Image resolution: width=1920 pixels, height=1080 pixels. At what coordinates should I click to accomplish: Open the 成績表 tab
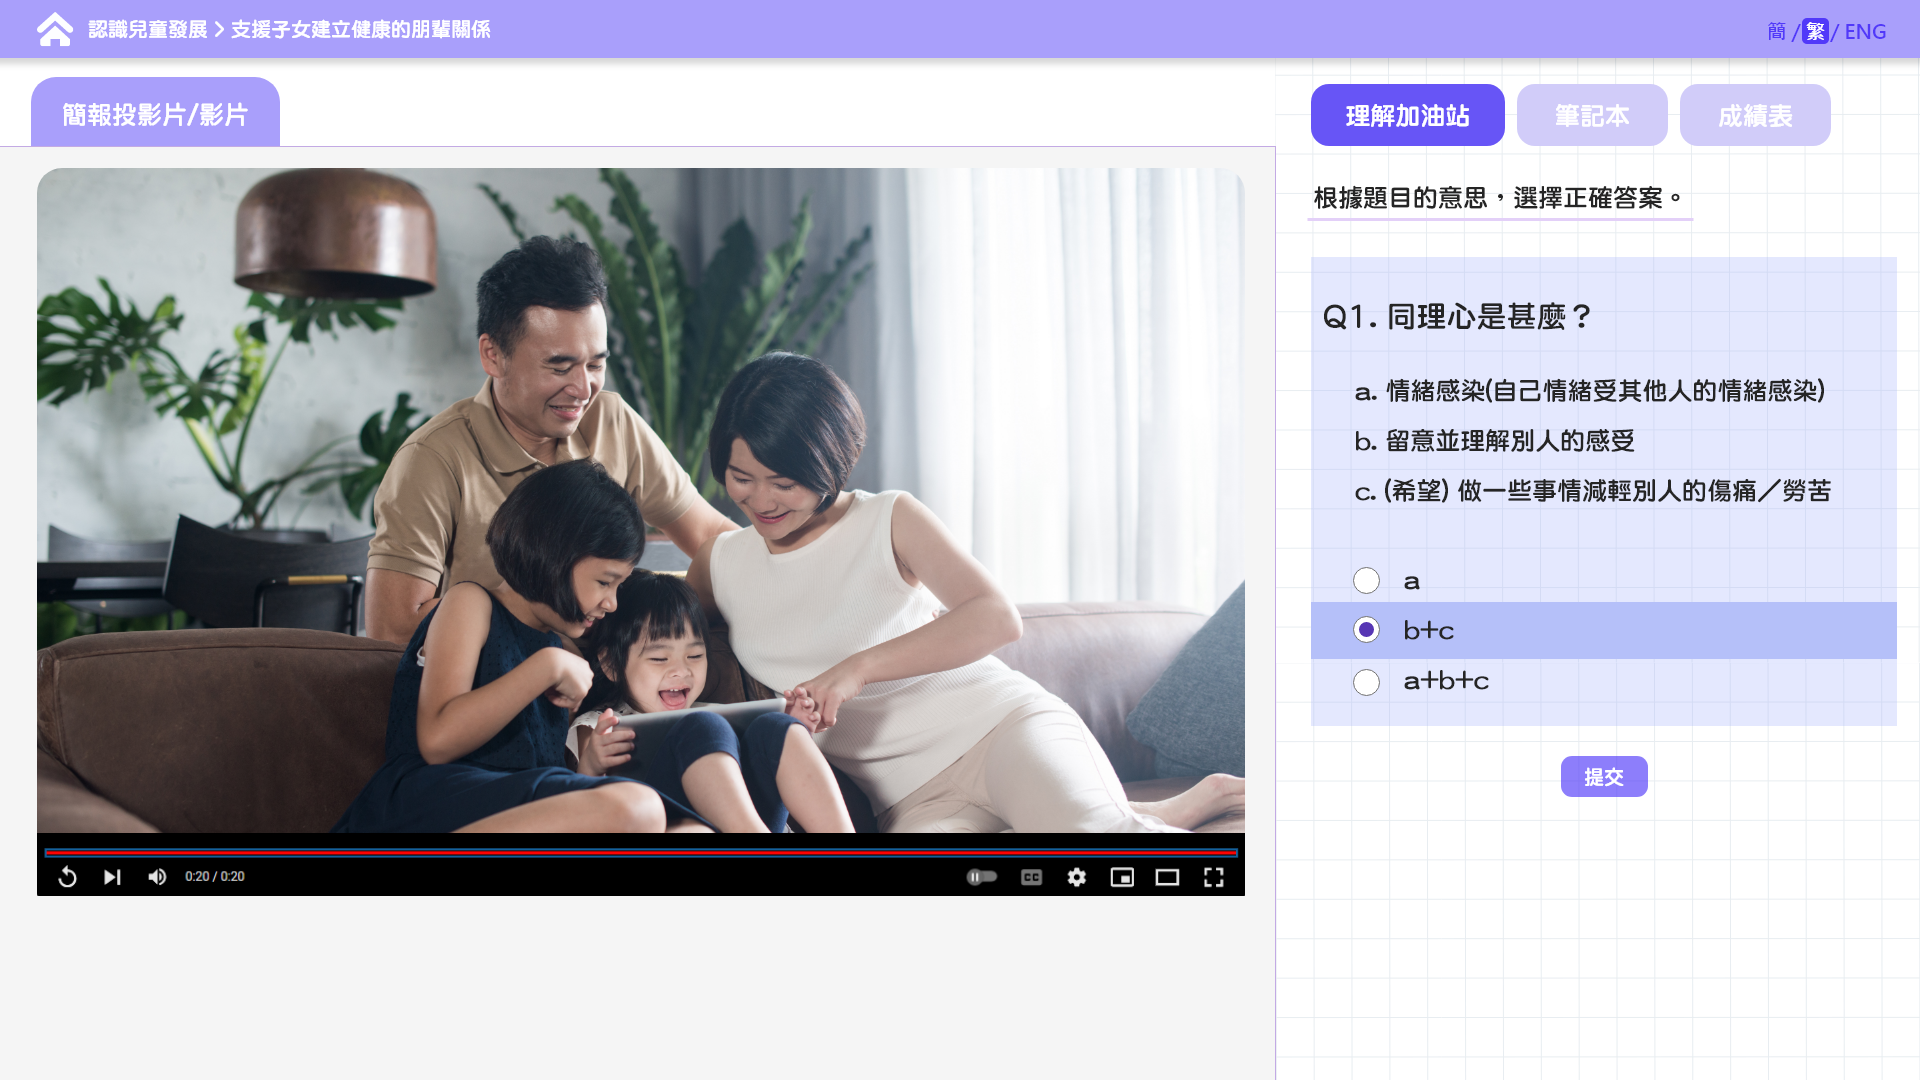1755,115
